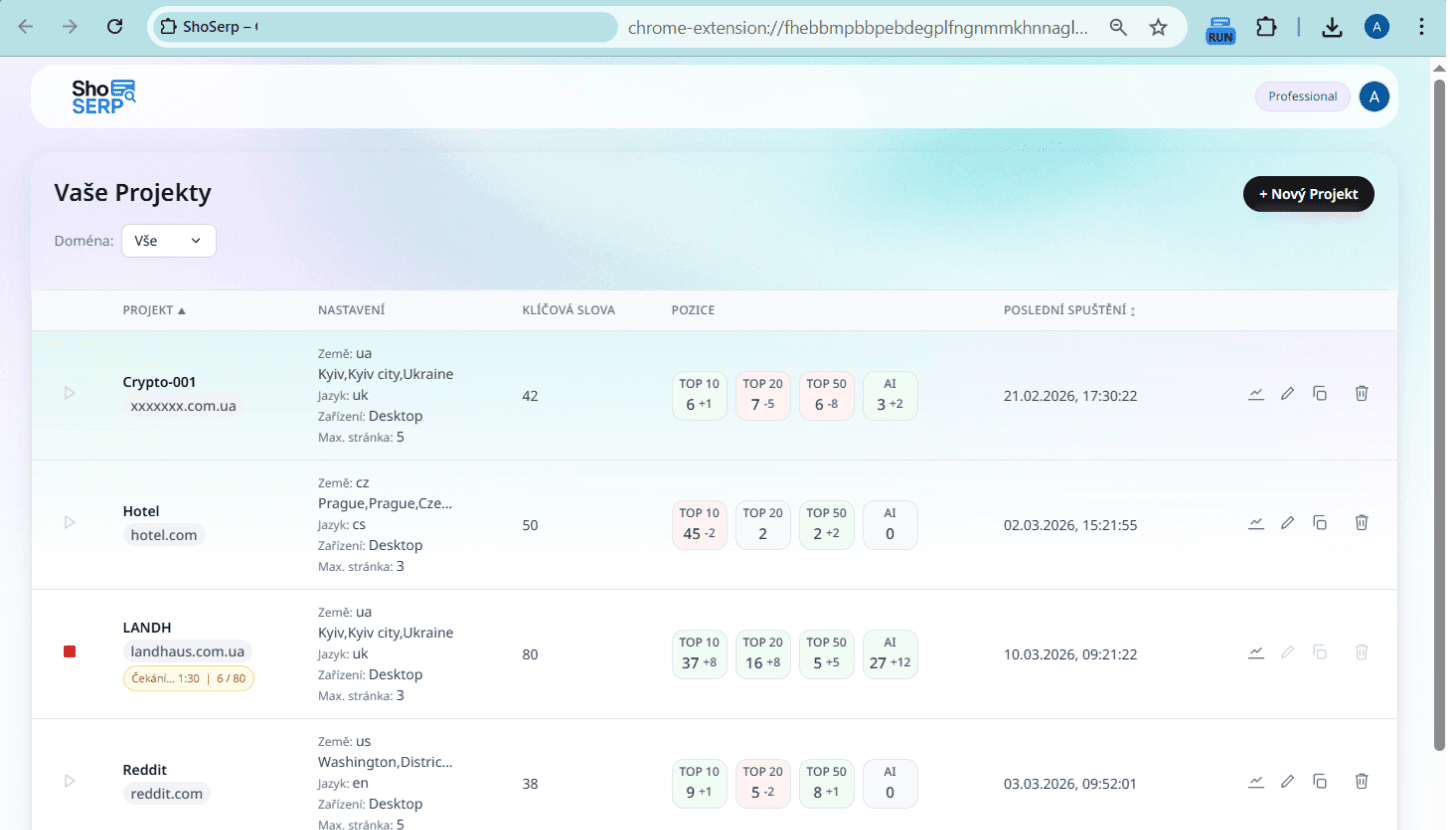Select the Hotel project name
The width and height of the screenshot is (1450, 830).
tap(141, 511)
